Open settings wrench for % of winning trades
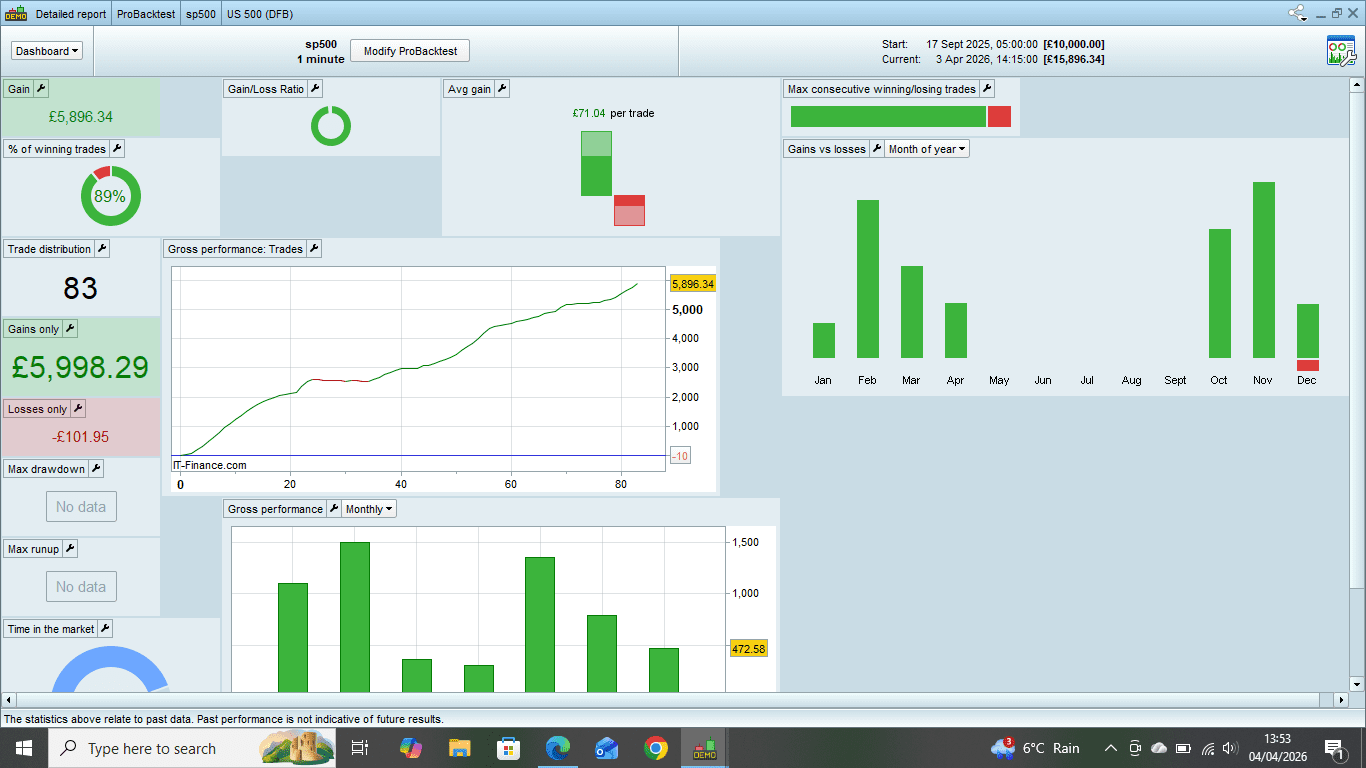 point(117,149)
